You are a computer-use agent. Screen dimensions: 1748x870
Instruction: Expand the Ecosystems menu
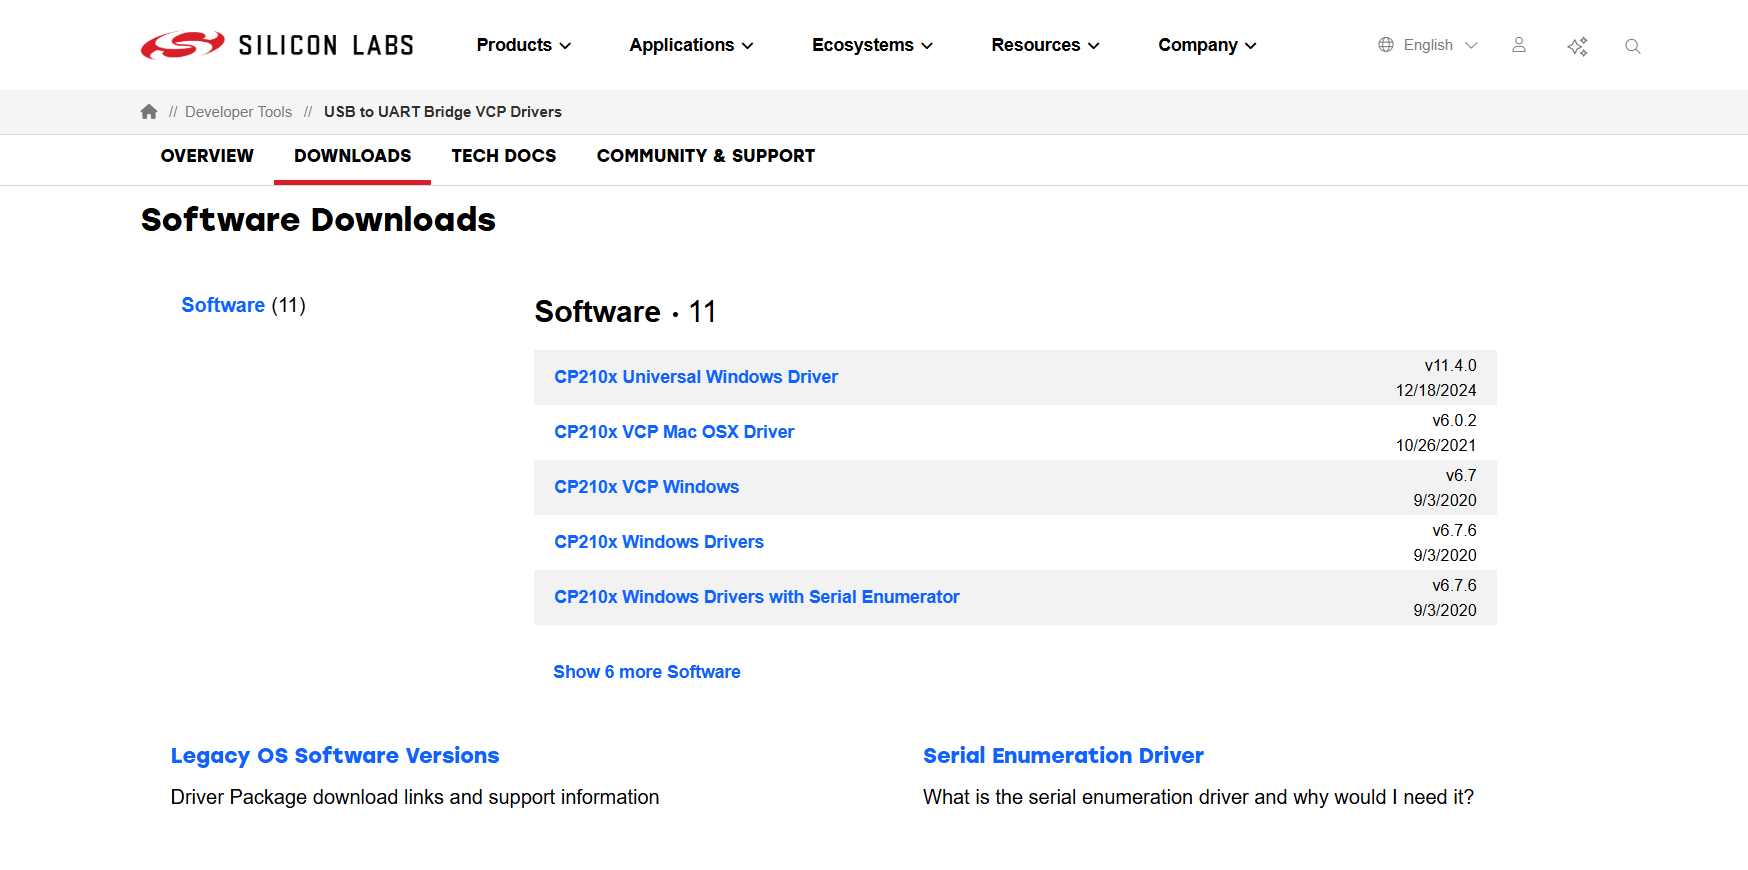pyautogui.click(x=872, y=45)
